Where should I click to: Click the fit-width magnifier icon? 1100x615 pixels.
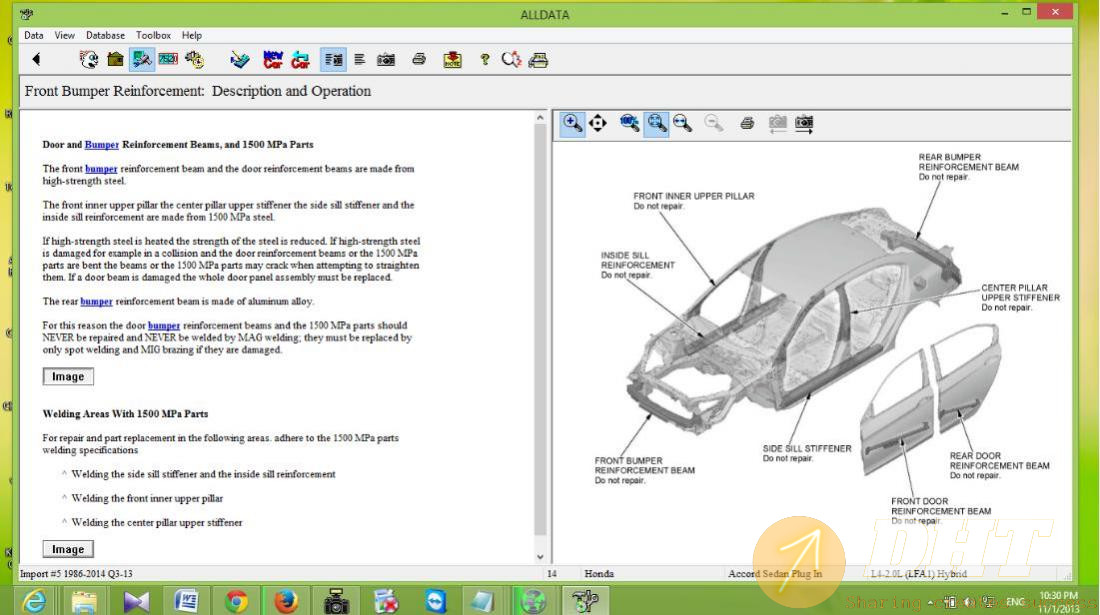pos(683,124)
